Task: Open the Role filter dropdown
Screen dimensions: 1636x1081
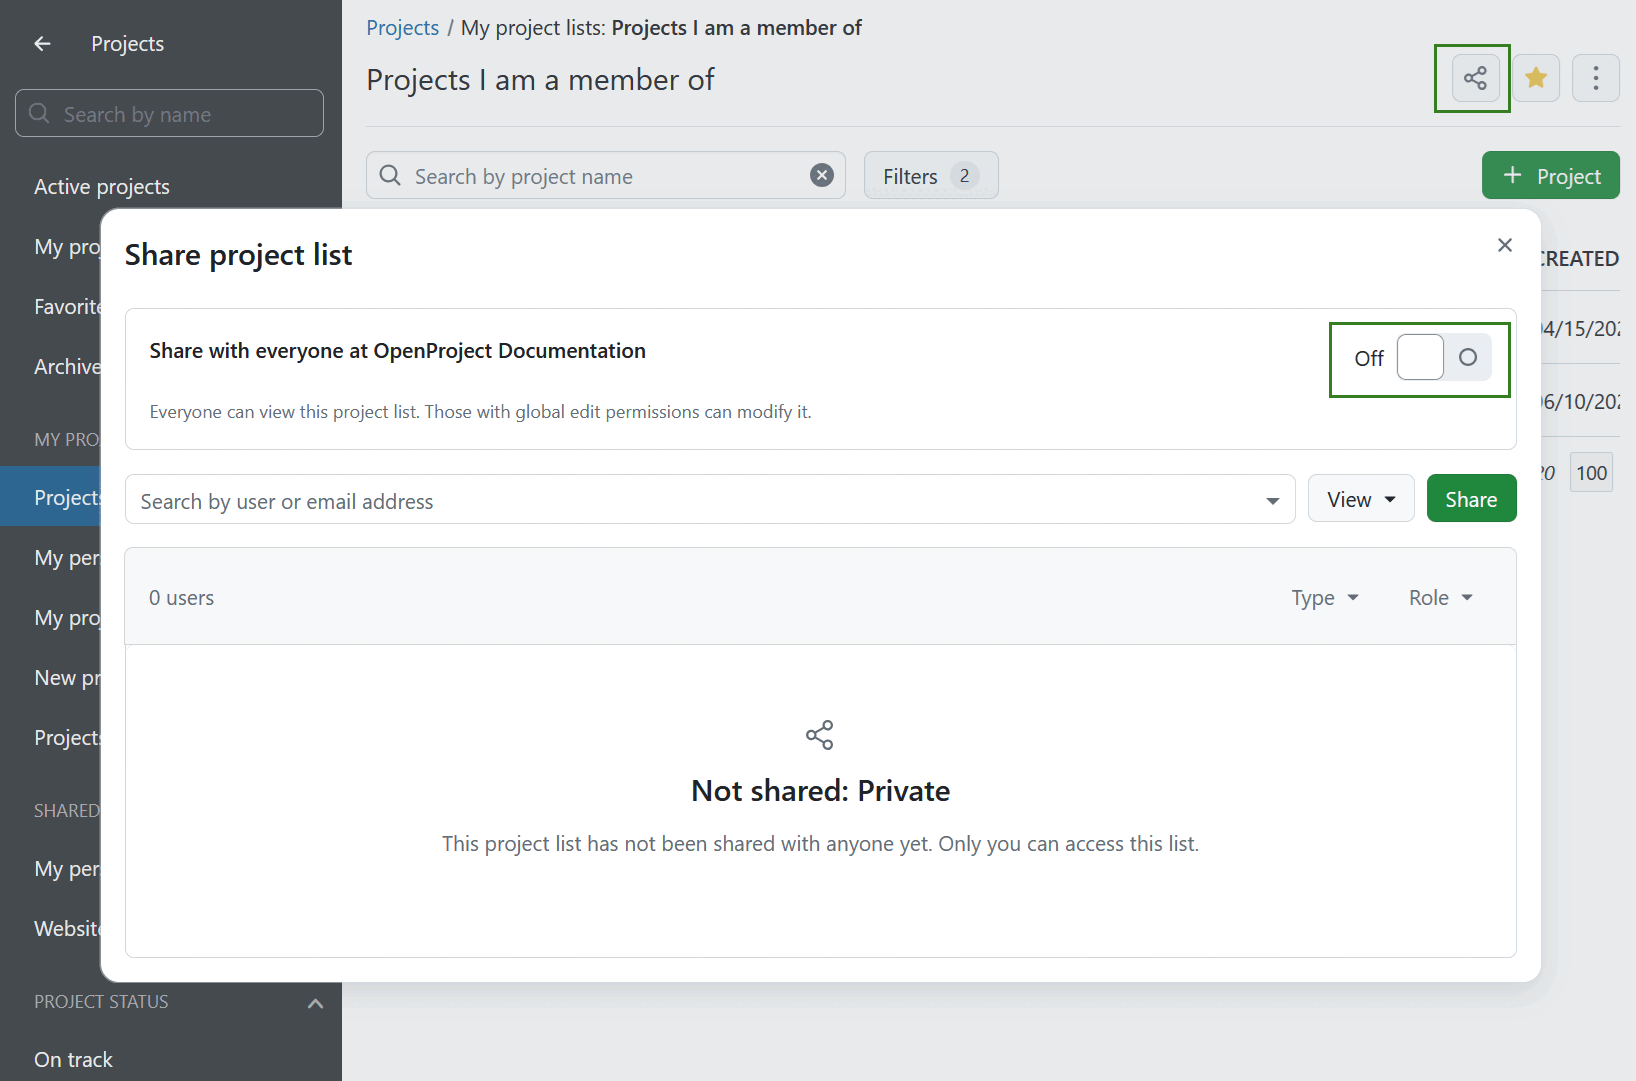Action: (x=1440, y=597)
